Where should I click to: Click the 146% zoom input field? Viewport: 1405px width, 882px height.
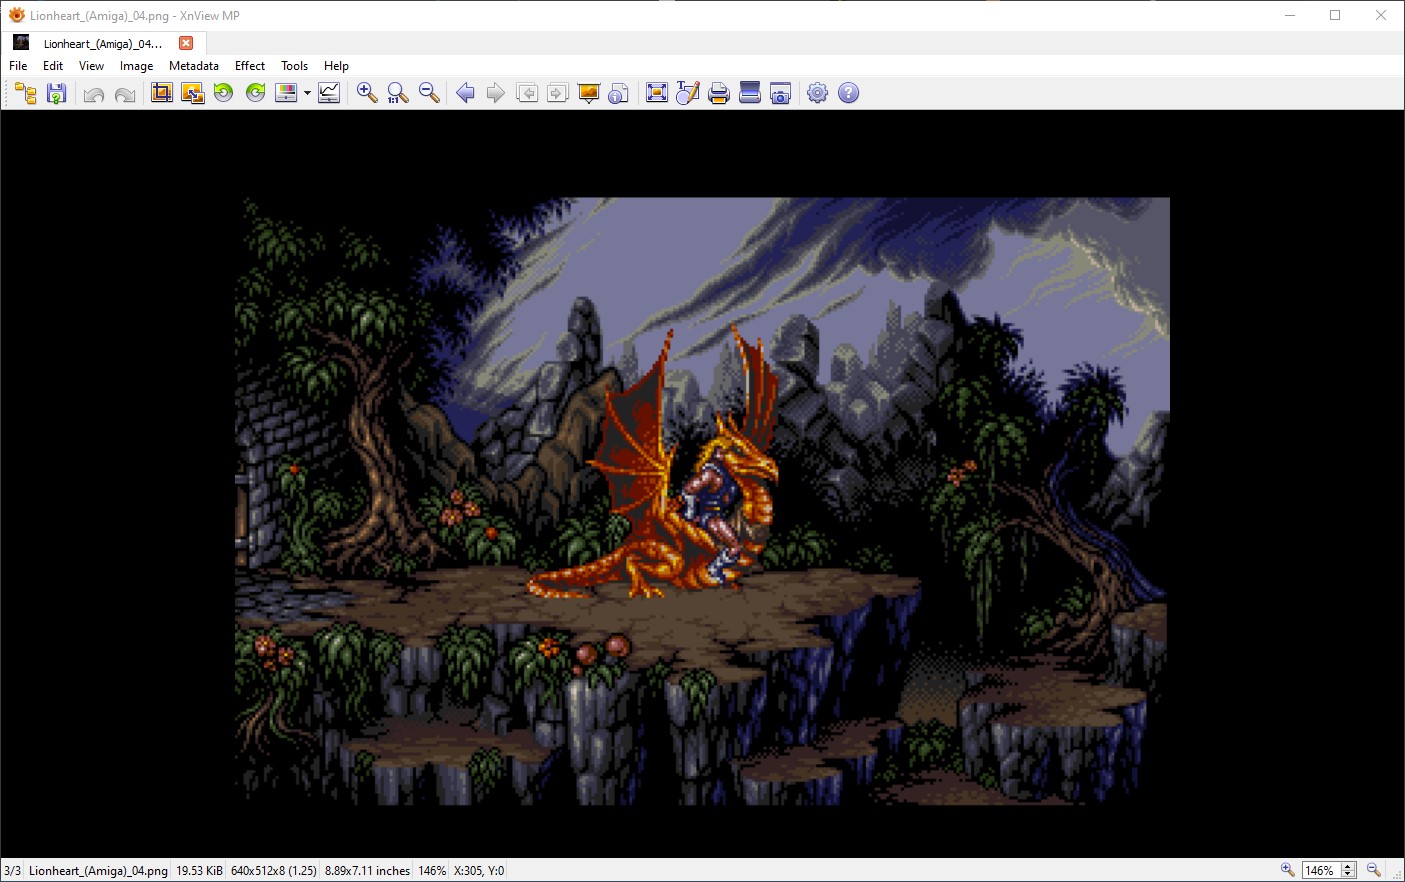1320,871
